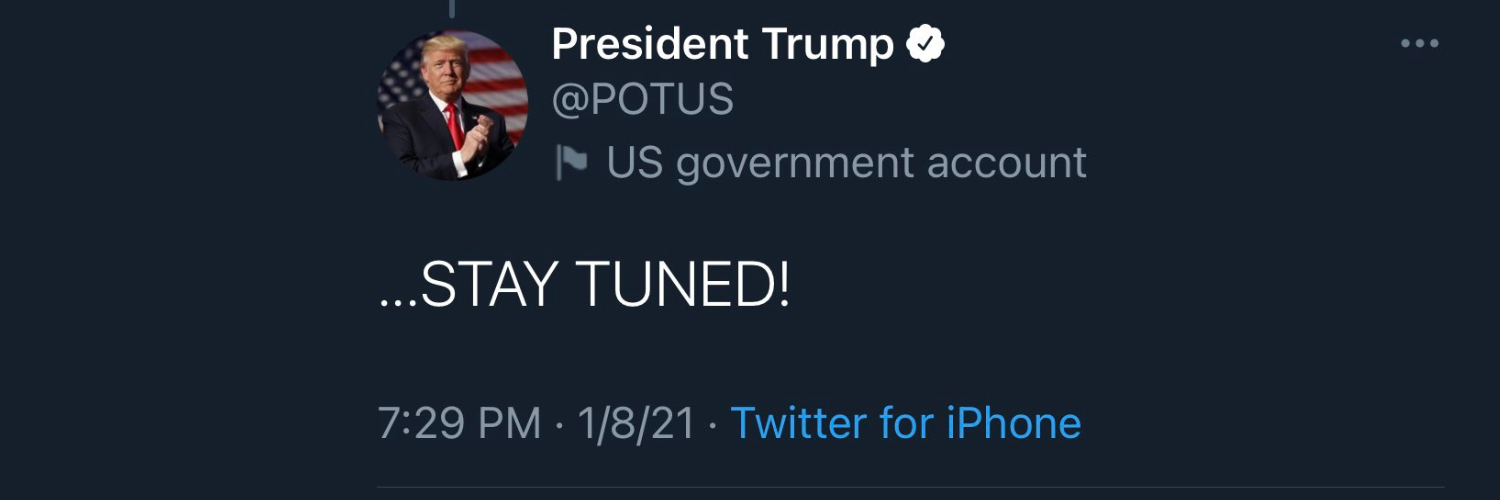Click the word "iPhone" in source link

(x=1014, y=423)
